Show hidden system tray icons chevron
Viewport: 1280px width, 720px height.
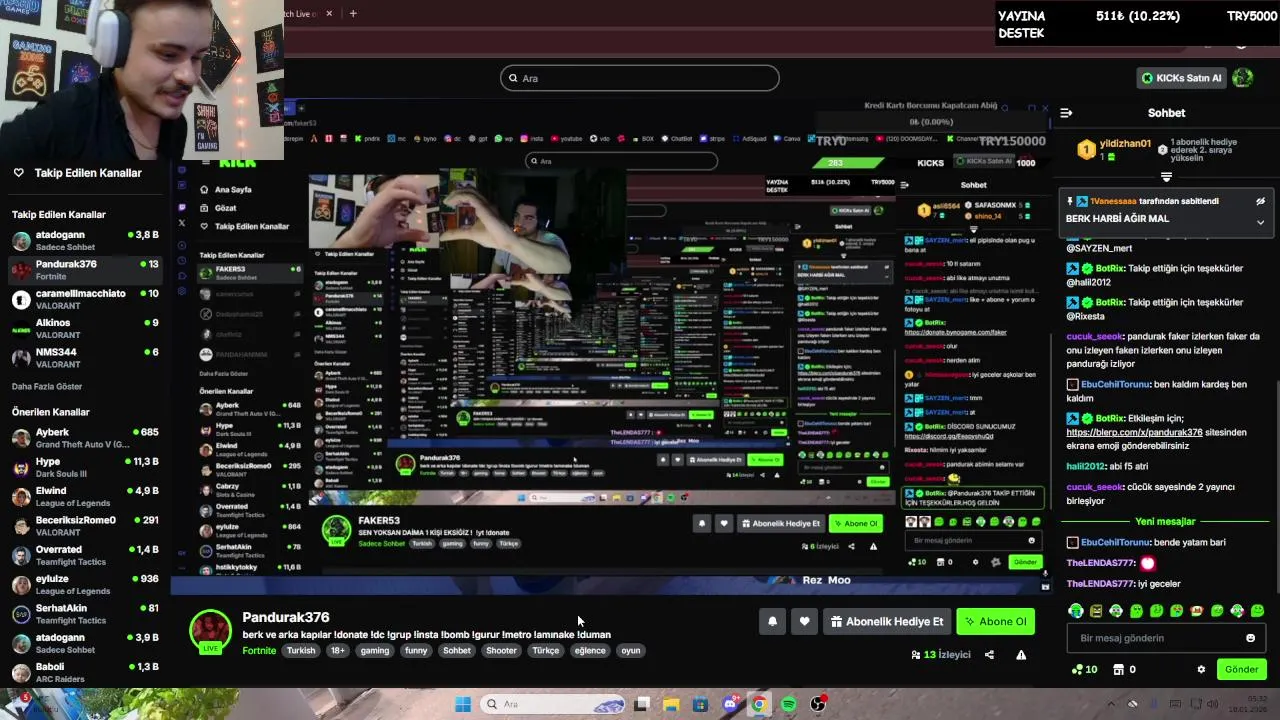pos(1110,704)
